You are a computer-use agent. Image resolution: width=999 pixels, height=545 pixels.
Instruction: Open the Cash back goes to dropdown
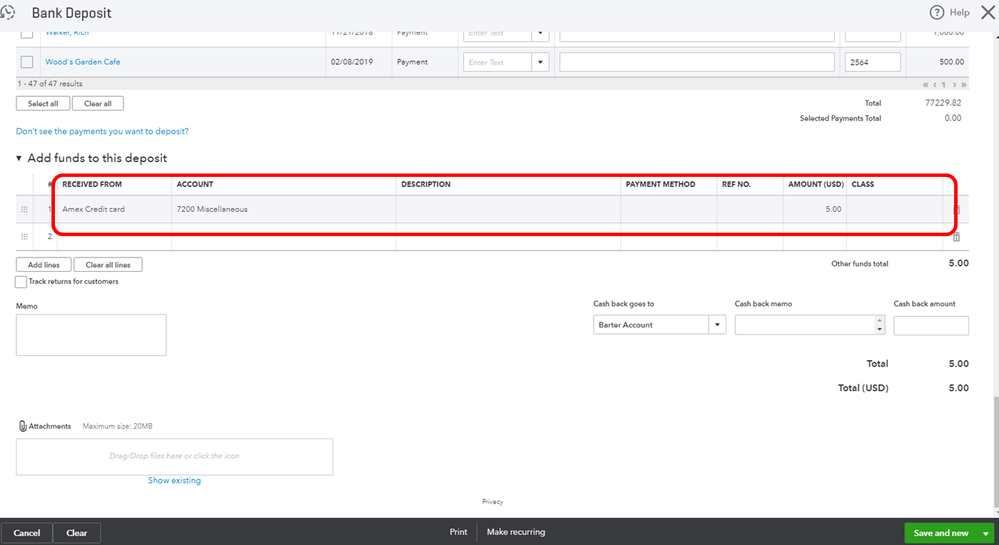click(x=717, y=325)
